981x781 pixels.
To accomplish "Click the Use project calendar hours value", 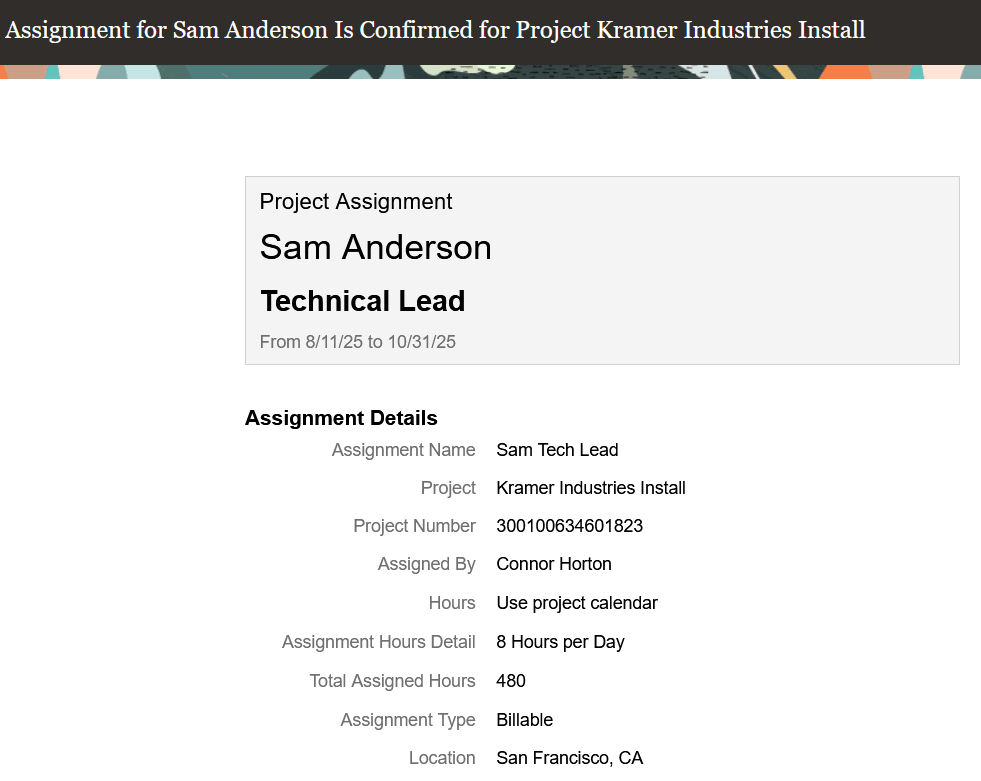I will 577,603.
